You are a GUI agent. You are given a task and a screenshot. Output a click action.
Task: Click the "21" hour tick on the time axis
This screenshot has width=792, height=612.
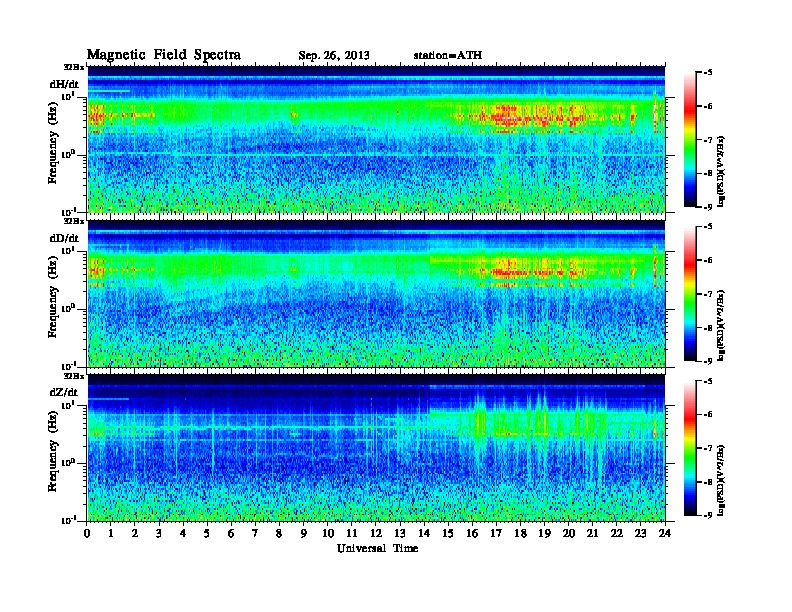coord(592,533)
